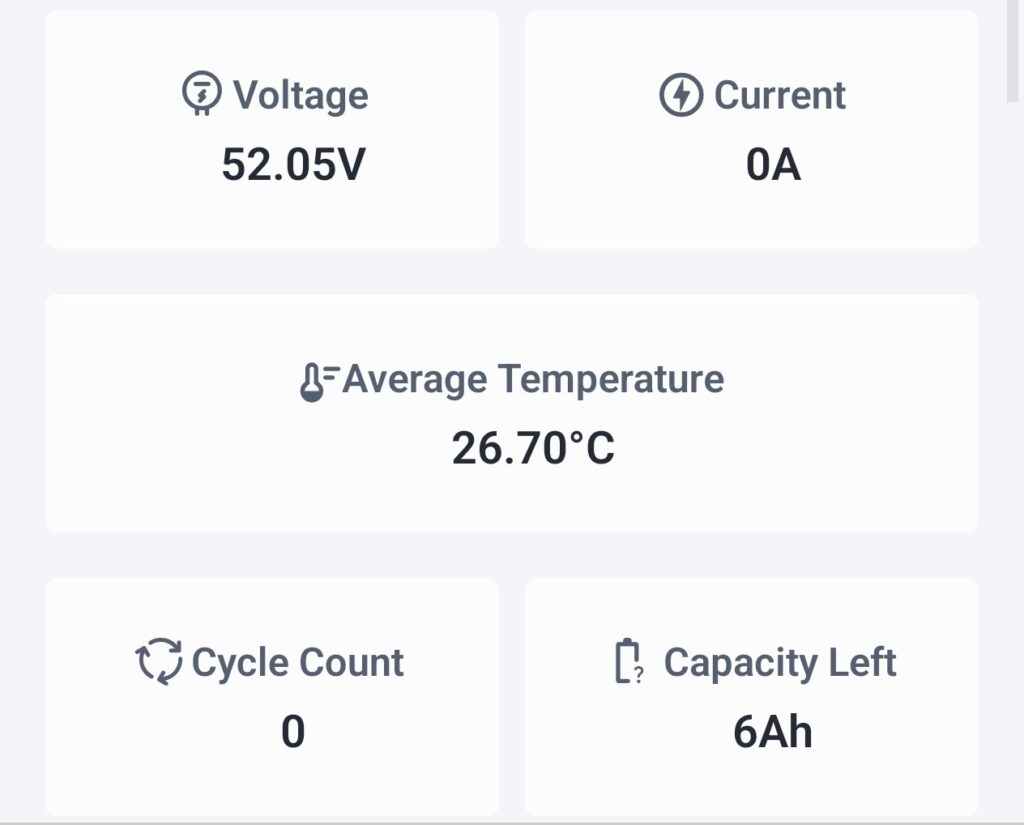Viewport: 1024px width, 825px height.
Task: Click the Cycle Count label
Action: coord(297,662)
